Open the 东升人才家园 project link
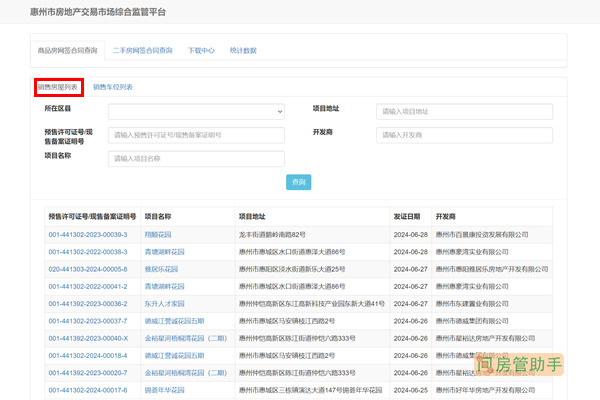600x400 pixels. 165,304
